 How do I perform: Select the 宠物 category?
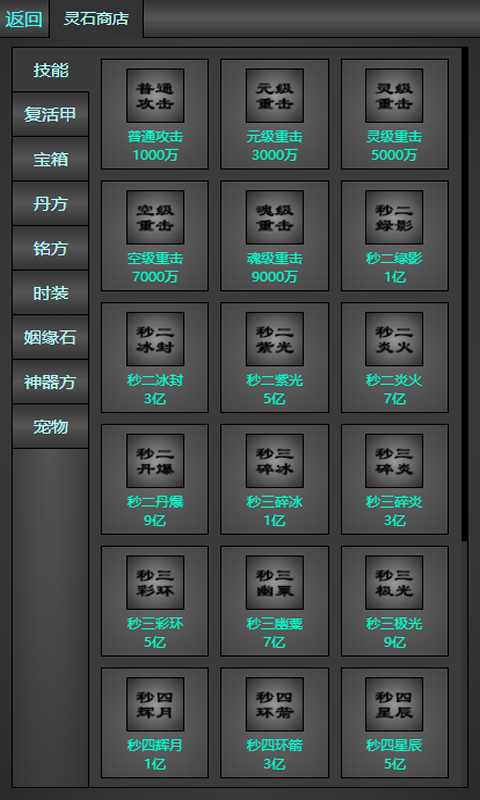tap(50, 427)
